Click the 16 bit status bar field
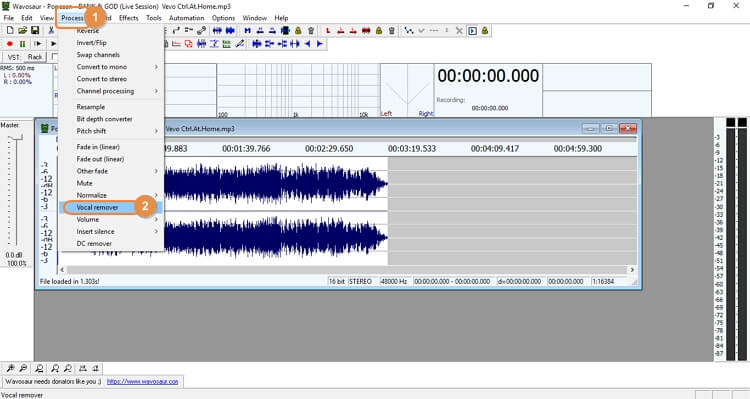The width and height of the screenshot is (750, 399). (x=337, y=281)
